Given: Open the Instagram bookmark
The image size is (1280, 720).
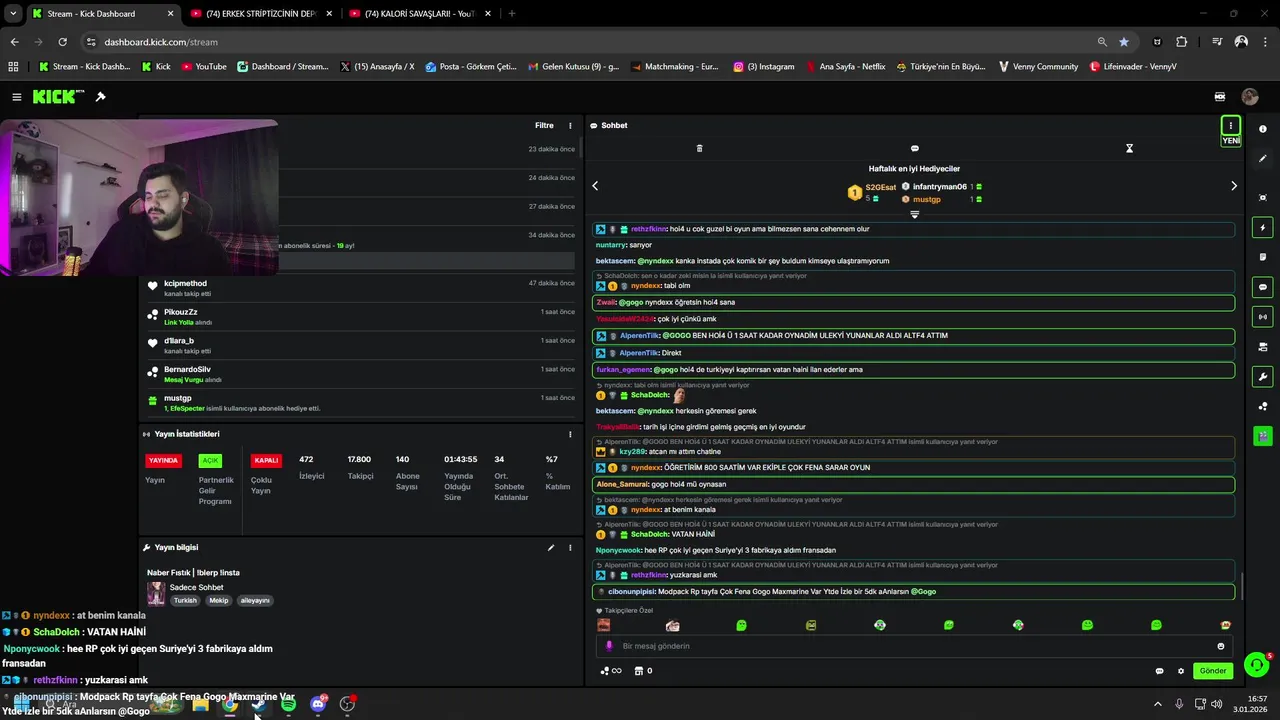Looking at the screenshot, I should click(x=764, y=67).
